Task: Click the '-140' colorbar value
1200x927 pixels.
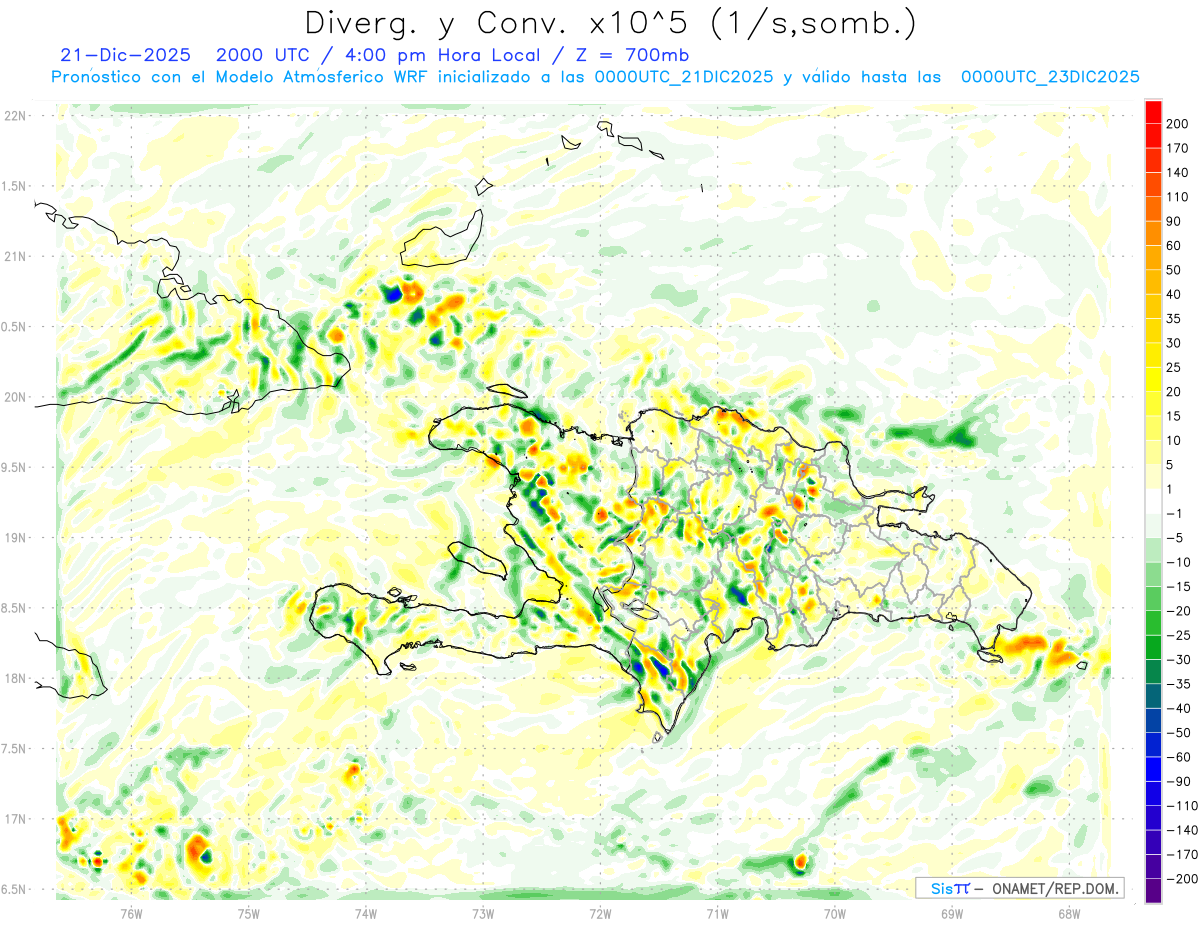Action: [x=1183, y=831]
